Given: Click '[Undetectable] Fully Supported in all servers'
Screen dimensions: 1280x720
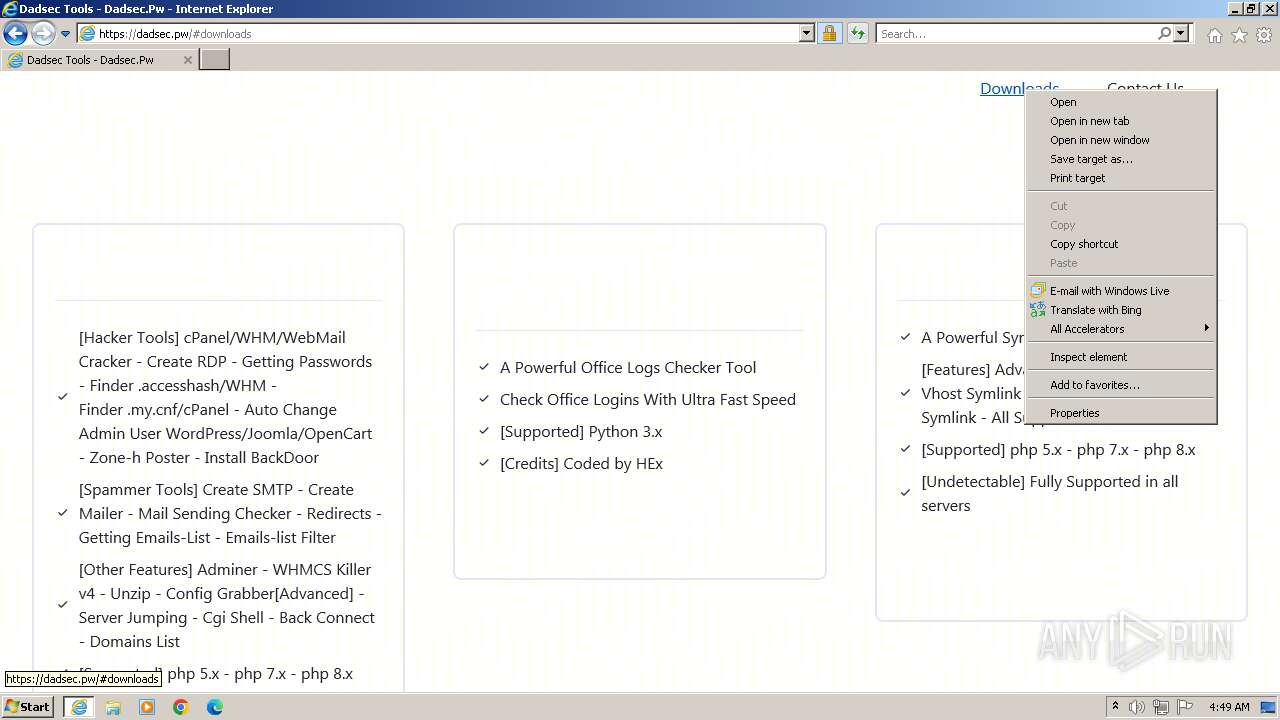Looking at the screenshot, I should [x=1049, y=494].
